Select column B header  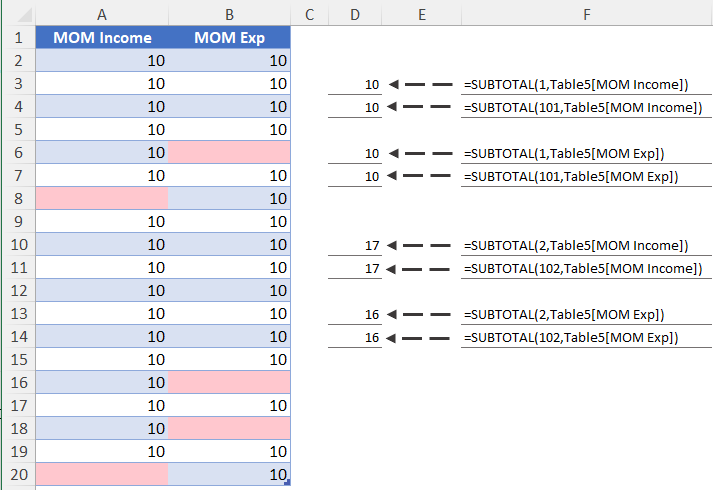tap(229, 15)
